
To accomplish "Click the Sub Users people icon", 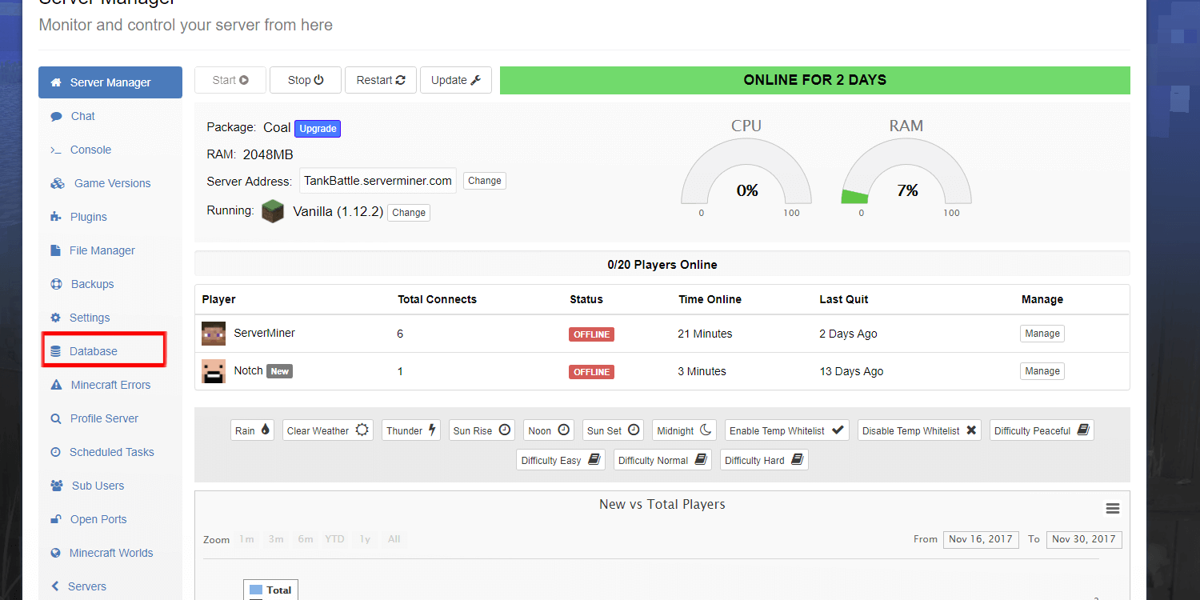I will click(x=56, y=486).
